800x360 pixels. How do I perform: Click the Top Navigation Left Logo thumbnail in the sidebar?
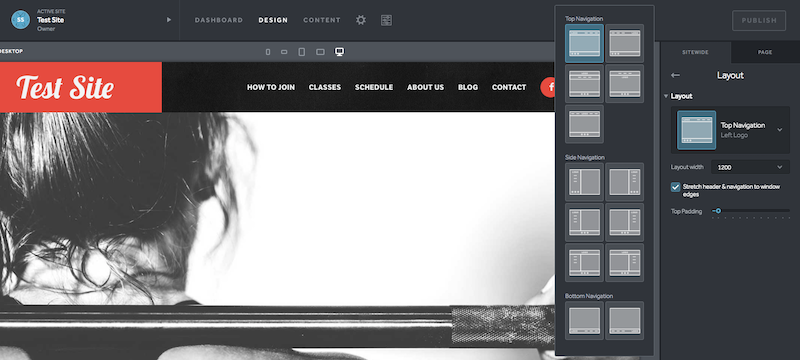point(696,130)
